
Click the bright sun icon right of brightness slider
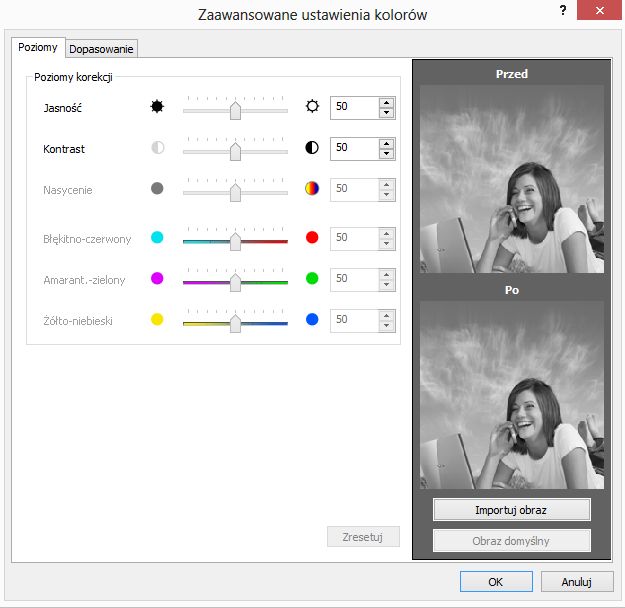(312, 106)
